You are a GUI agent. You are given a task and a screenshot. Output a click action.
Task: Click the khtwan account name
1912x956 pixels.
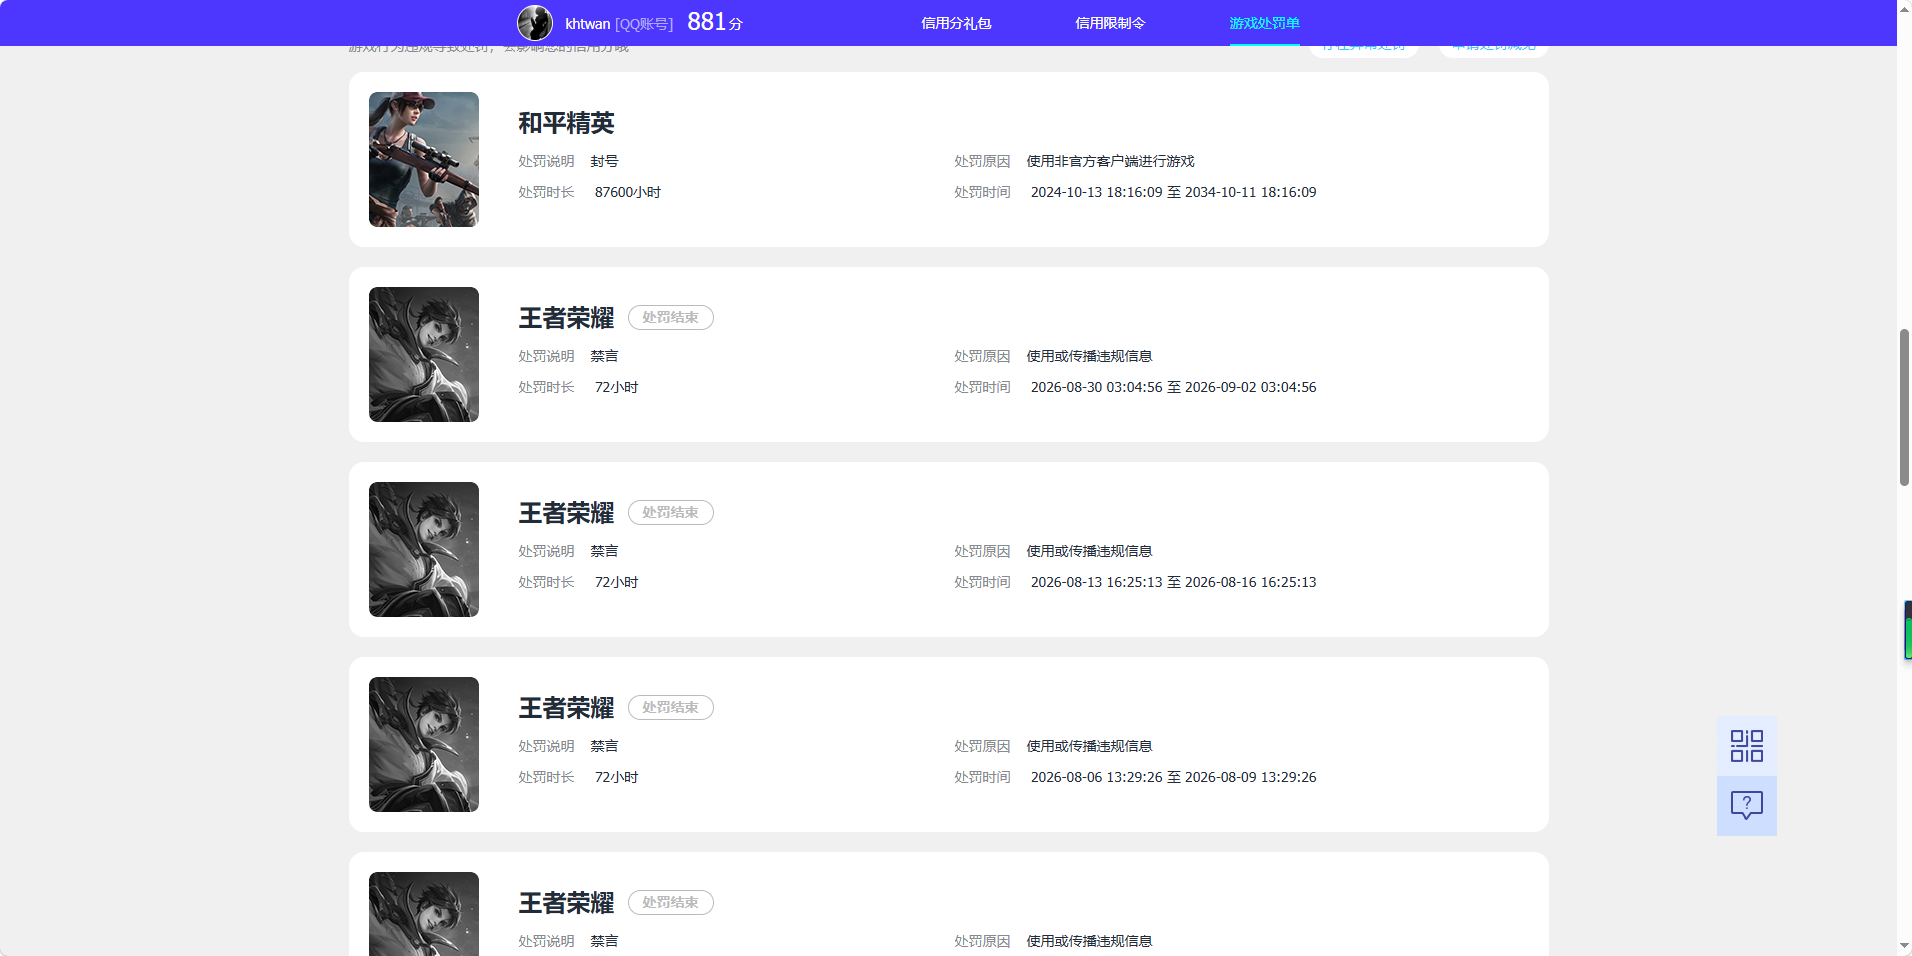[x=587, y=24]
